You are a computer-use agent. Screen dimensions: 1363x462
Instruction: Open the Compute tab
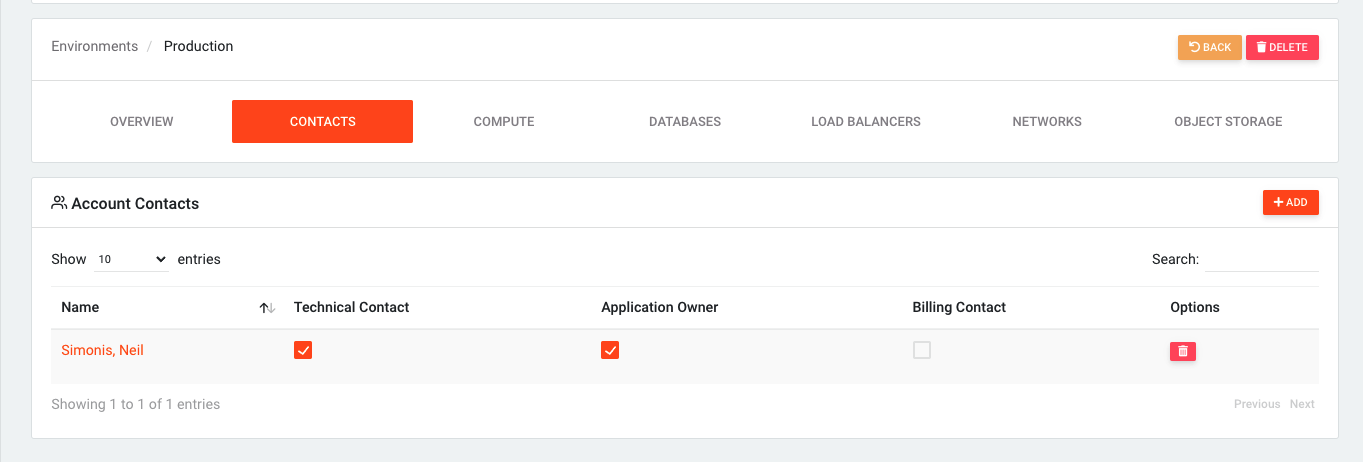click(x=504, y=122)
